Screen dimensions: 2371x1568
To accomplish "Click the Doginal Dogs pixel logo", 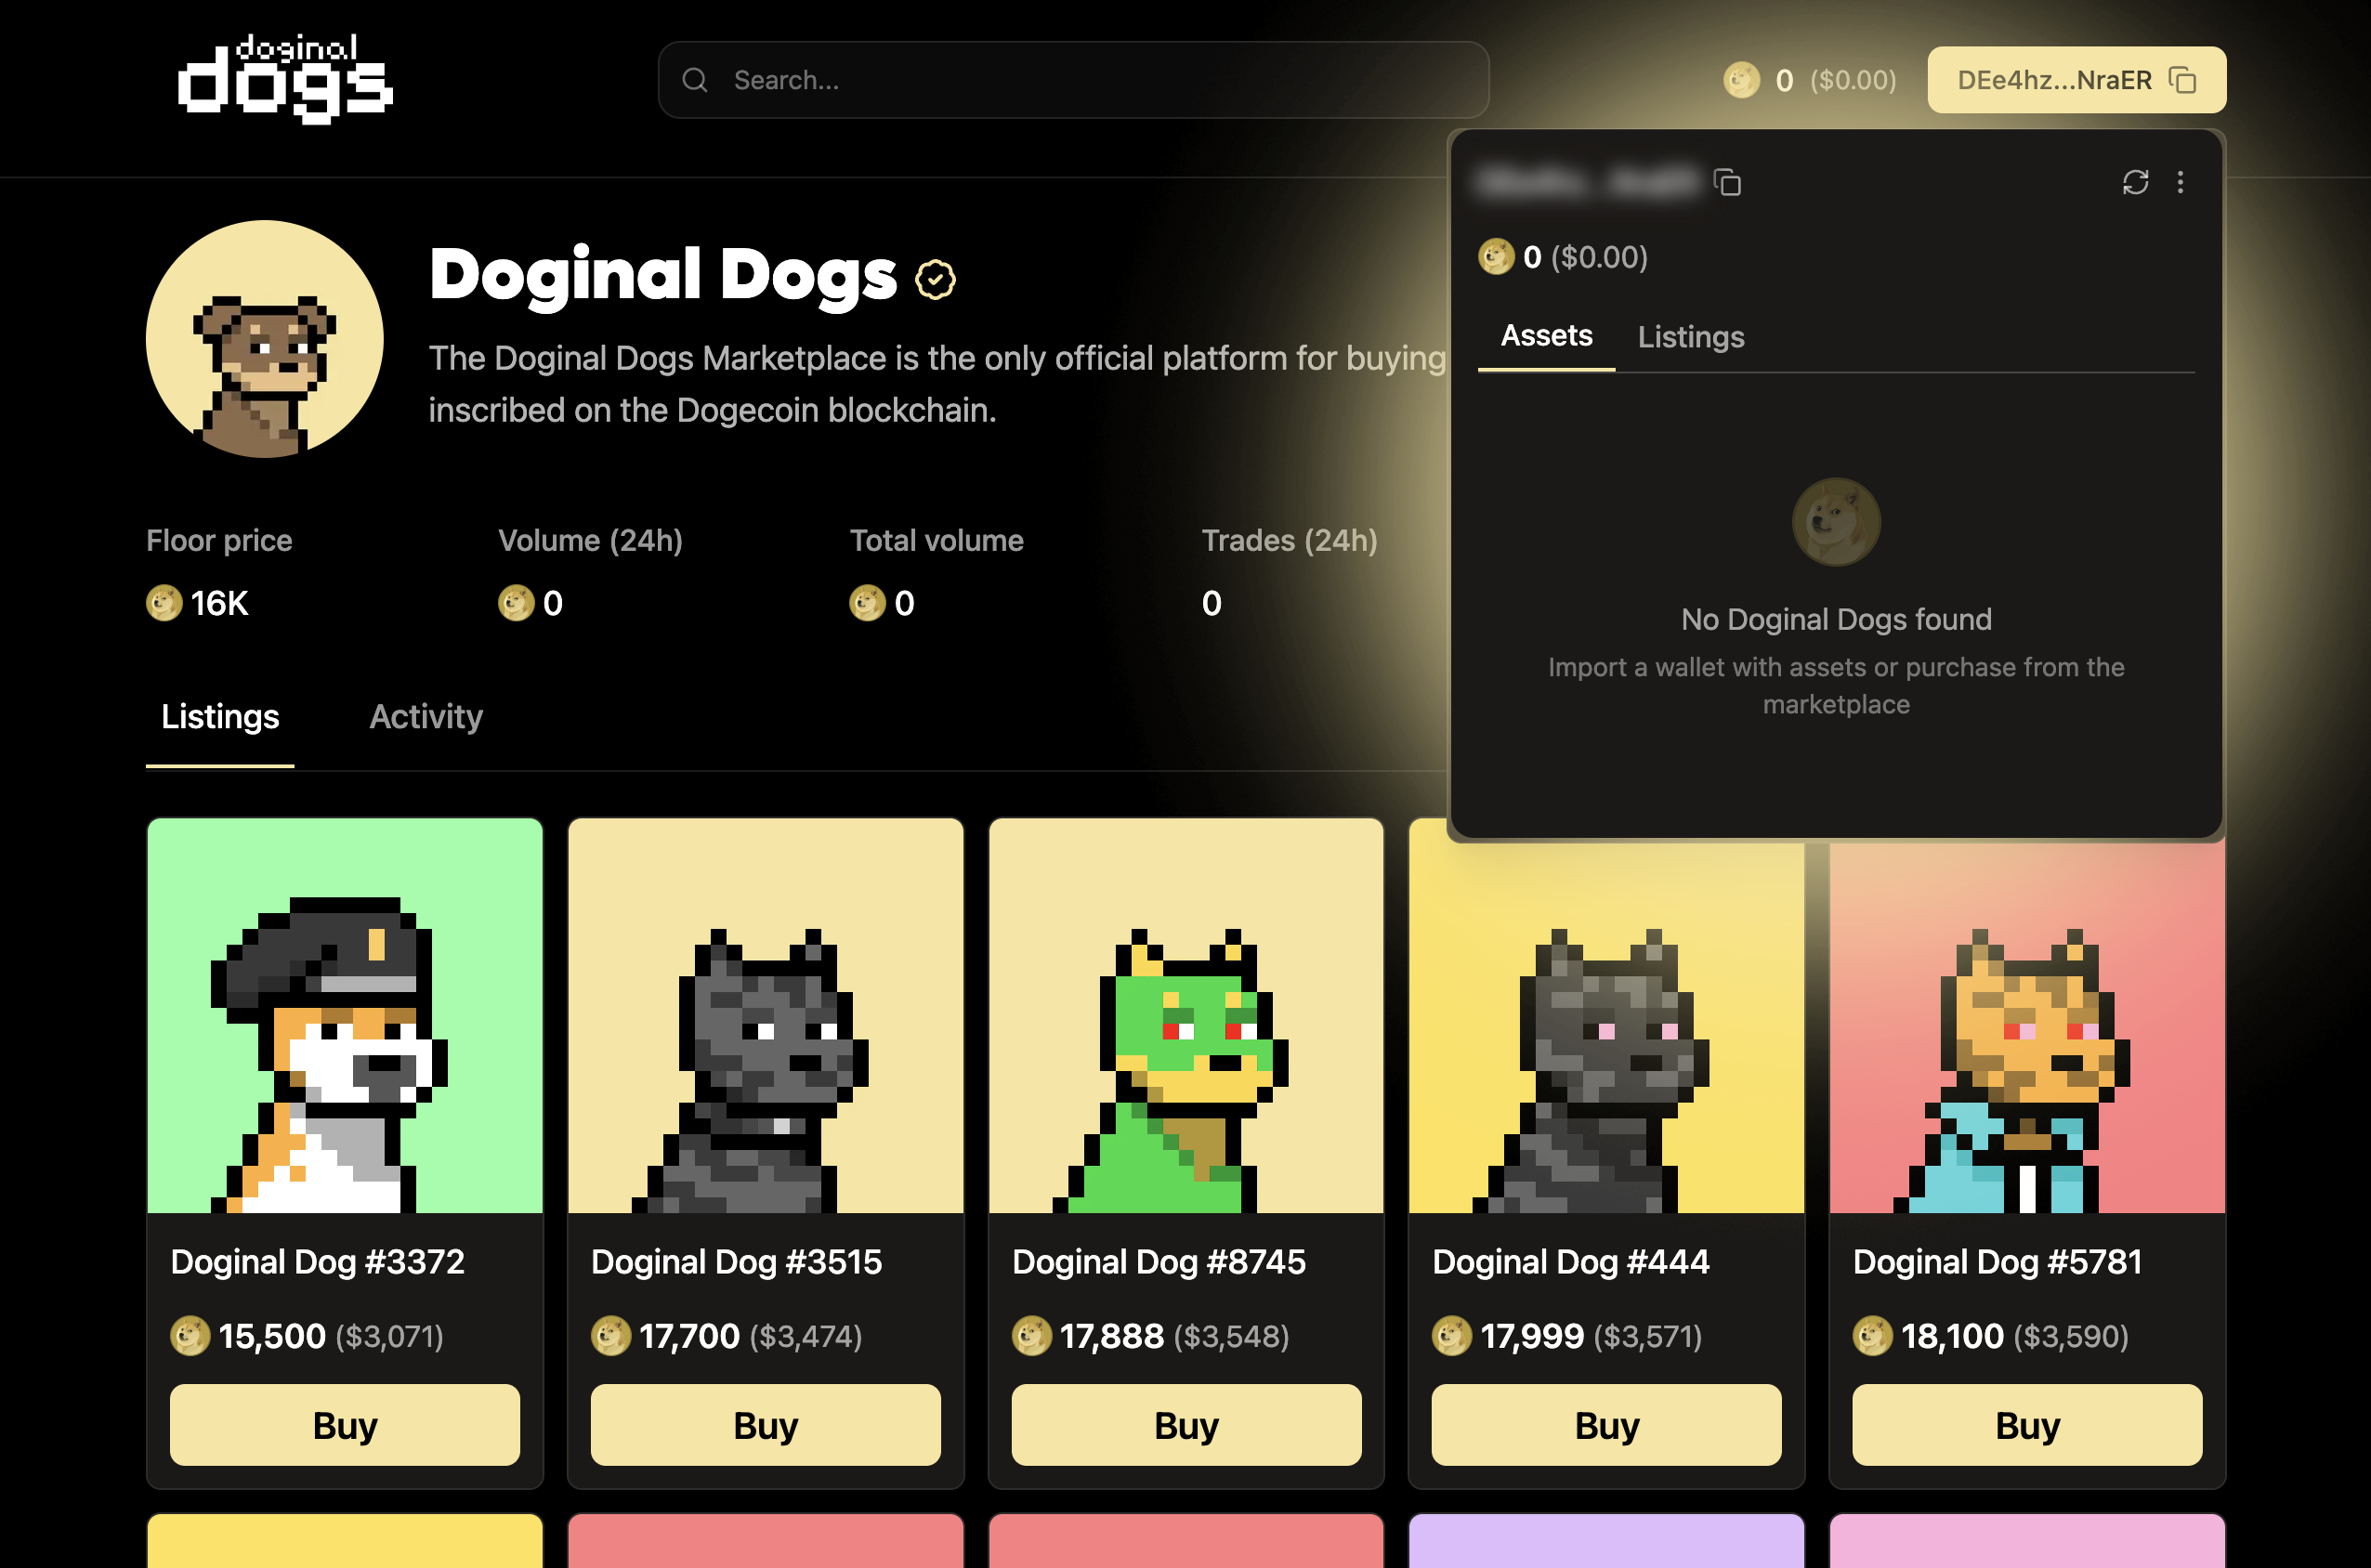I will point(286,79).
